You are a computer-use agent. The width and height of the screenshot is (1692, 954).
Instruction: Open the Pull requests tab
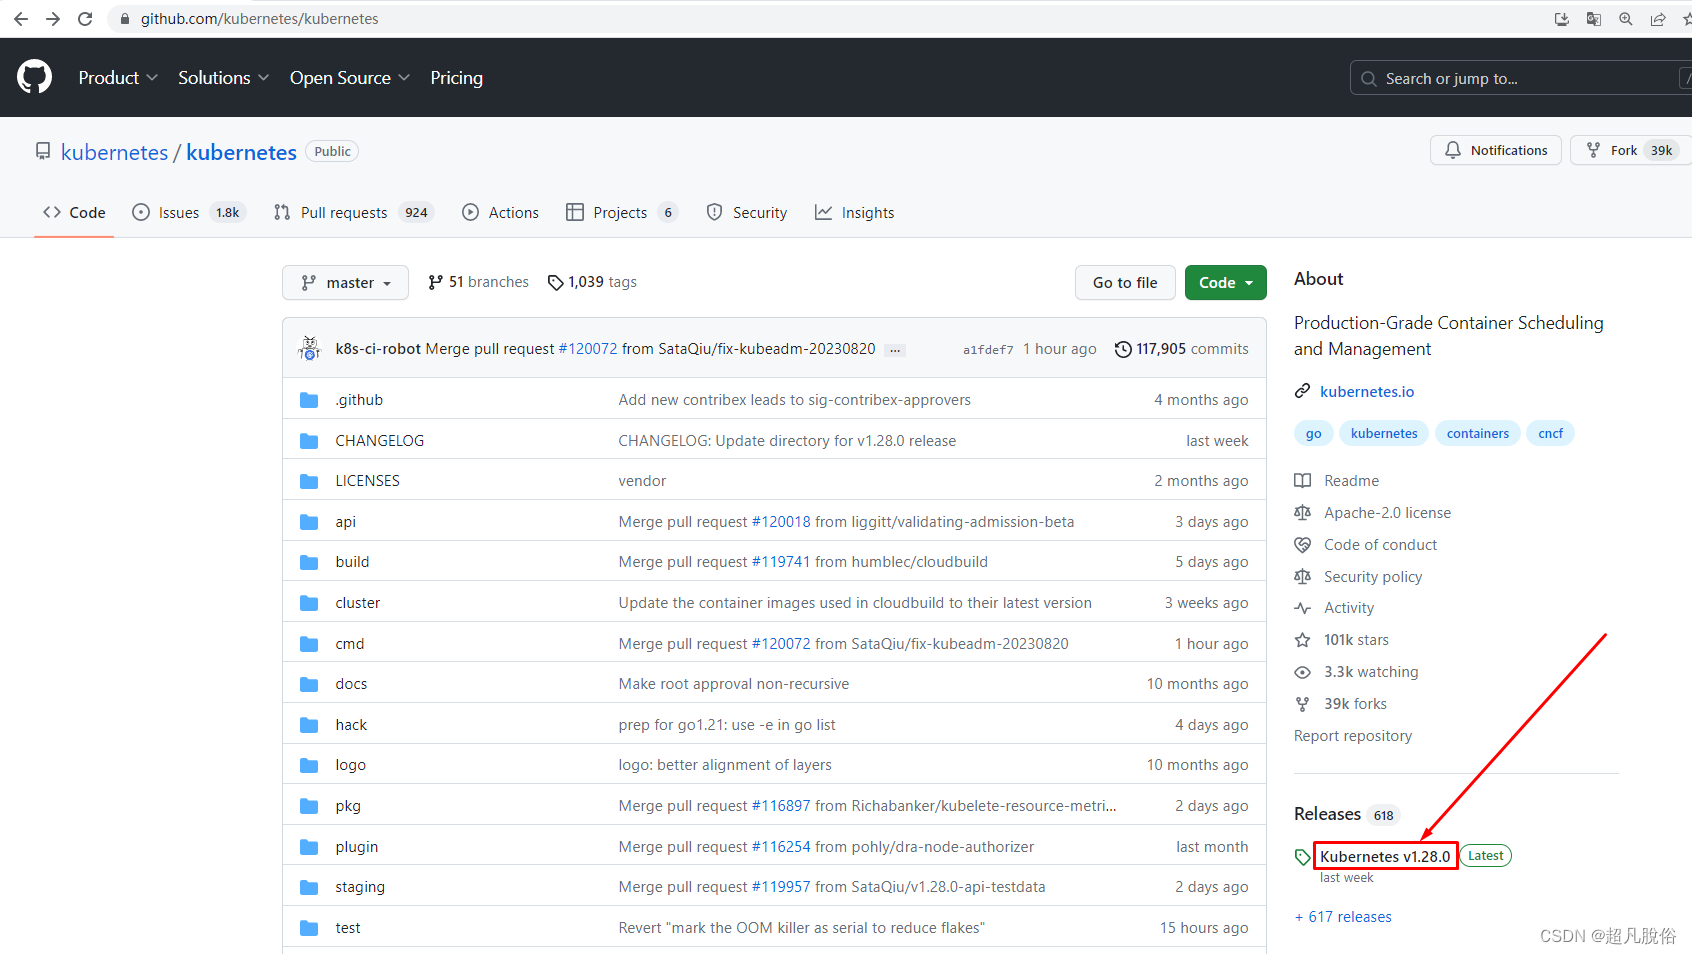pos(353,212)
